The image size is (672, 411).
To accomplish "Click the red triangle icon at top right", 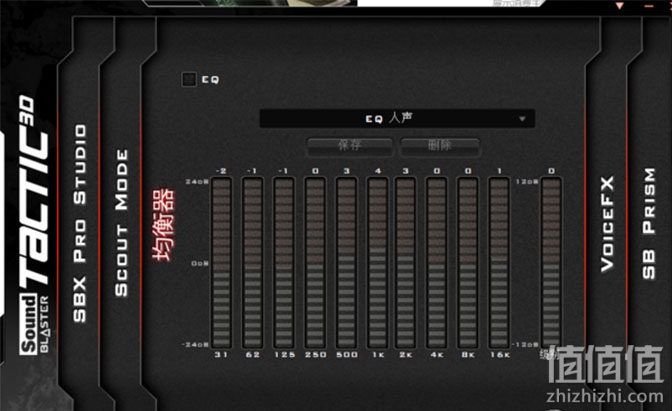I will (x=620, y=6).
